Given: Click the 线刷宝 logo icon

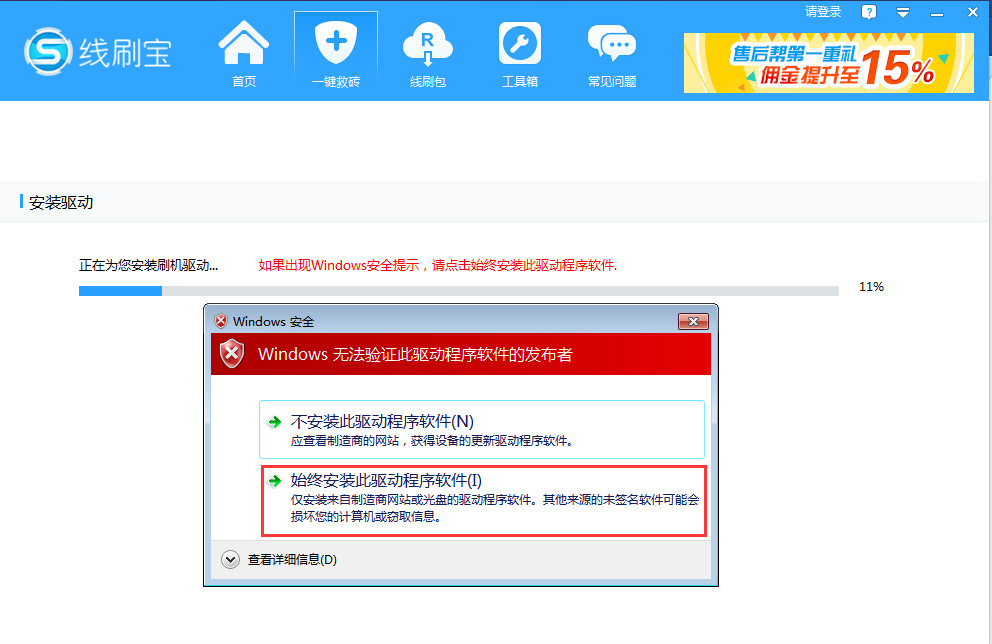Looking at the screenshot, I should pyautogui.click(x=47, y=51).
